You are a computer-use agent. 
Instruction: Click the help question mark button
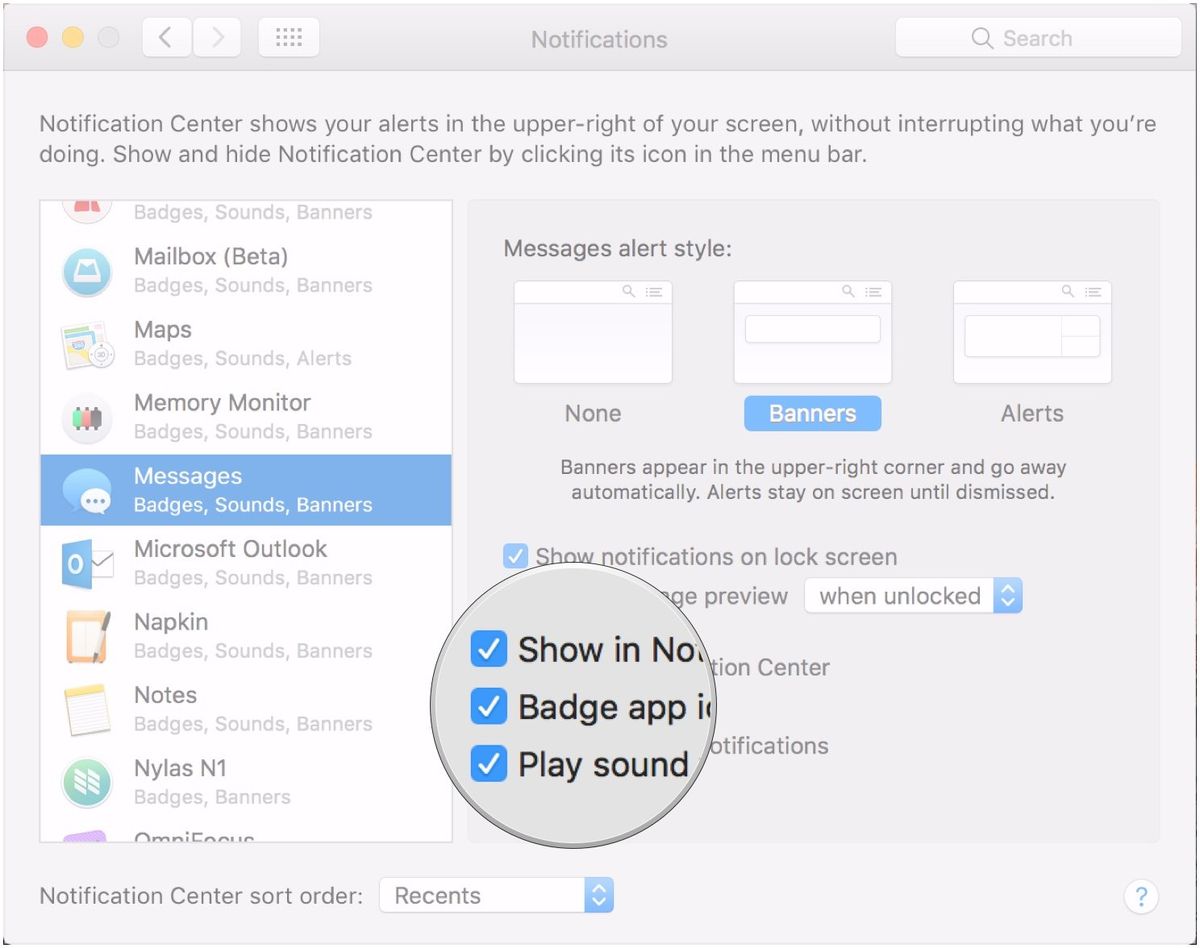1141,896
